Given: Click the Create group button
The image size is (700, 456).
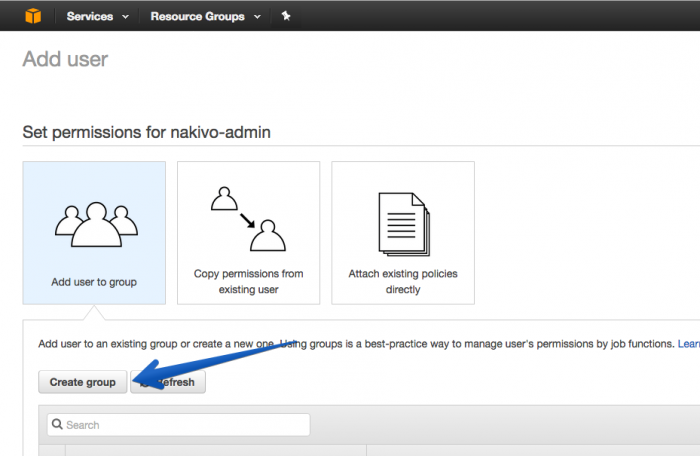Looking at the screenshot, I should pos(83,382).
